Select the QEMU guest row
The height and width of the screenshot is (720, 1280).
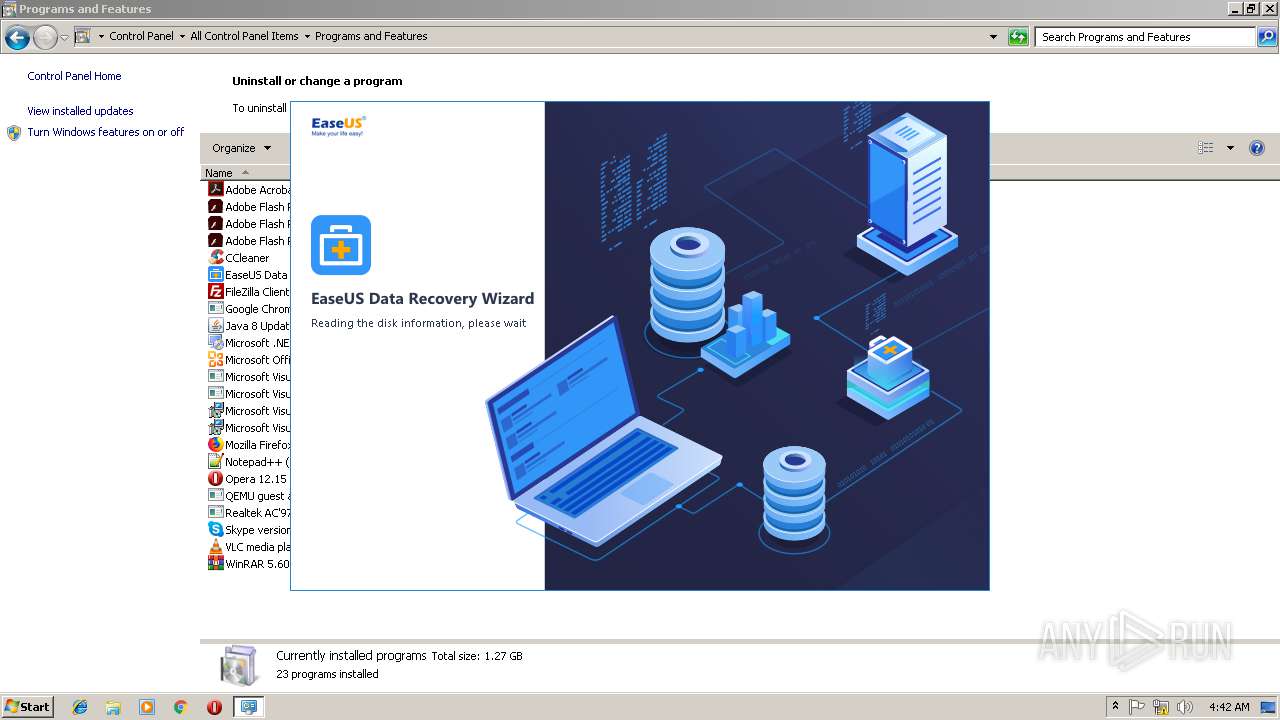point(248,496)
